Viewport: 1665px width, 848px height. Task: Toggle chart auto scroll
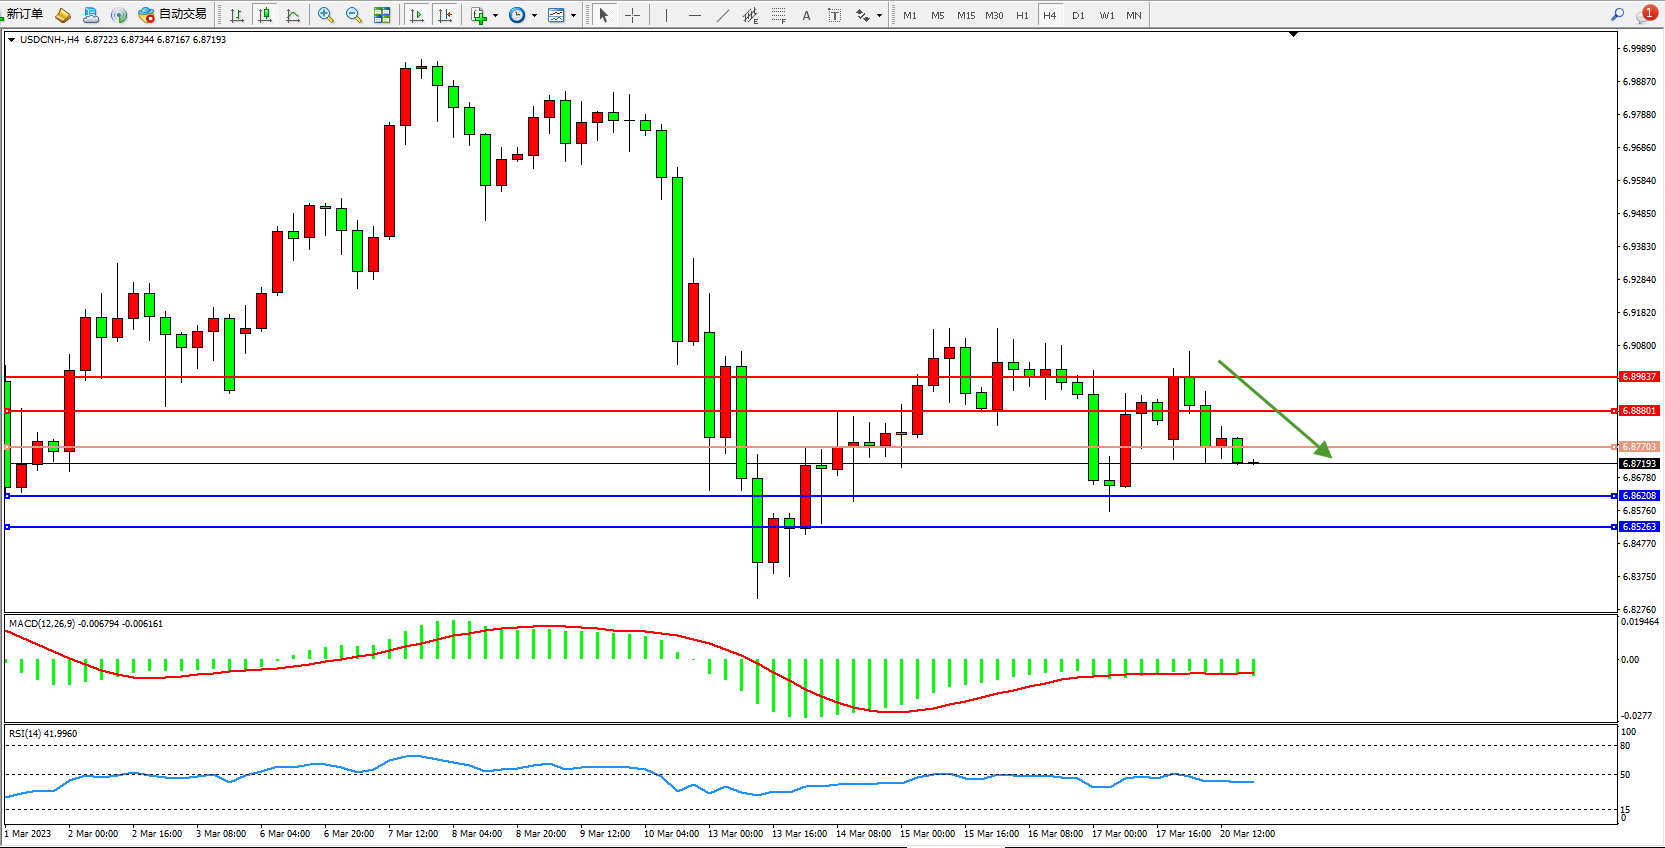tap(417, 15)
